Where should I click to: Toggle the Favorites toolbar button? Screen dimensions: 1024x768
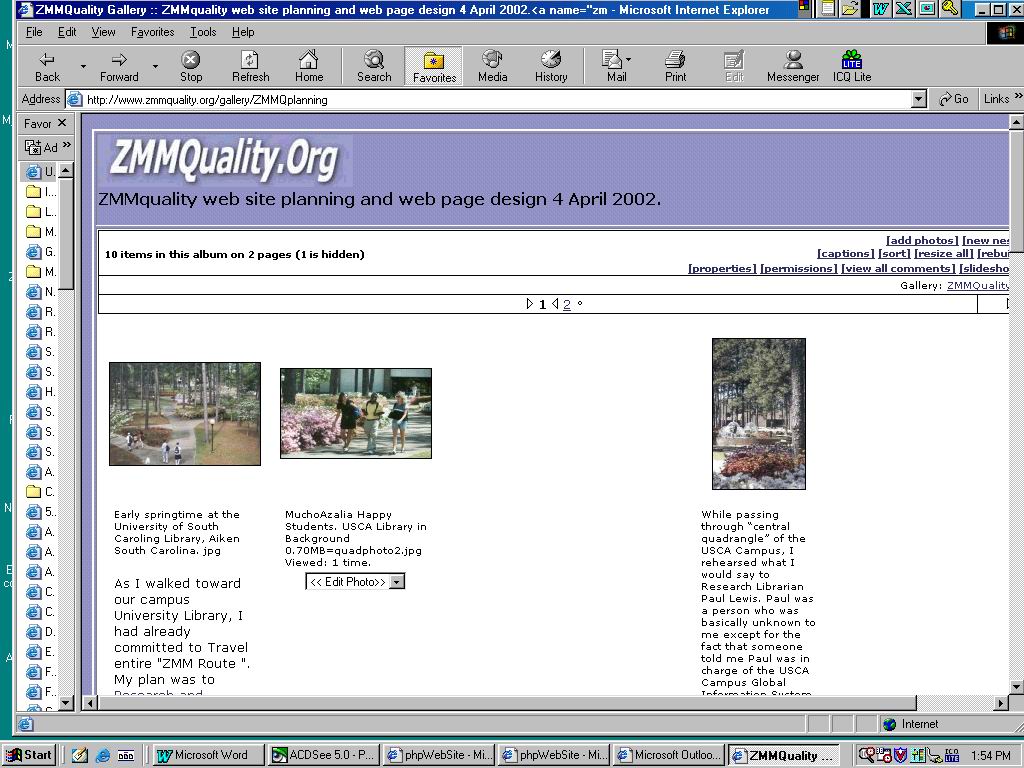(434, 67)
